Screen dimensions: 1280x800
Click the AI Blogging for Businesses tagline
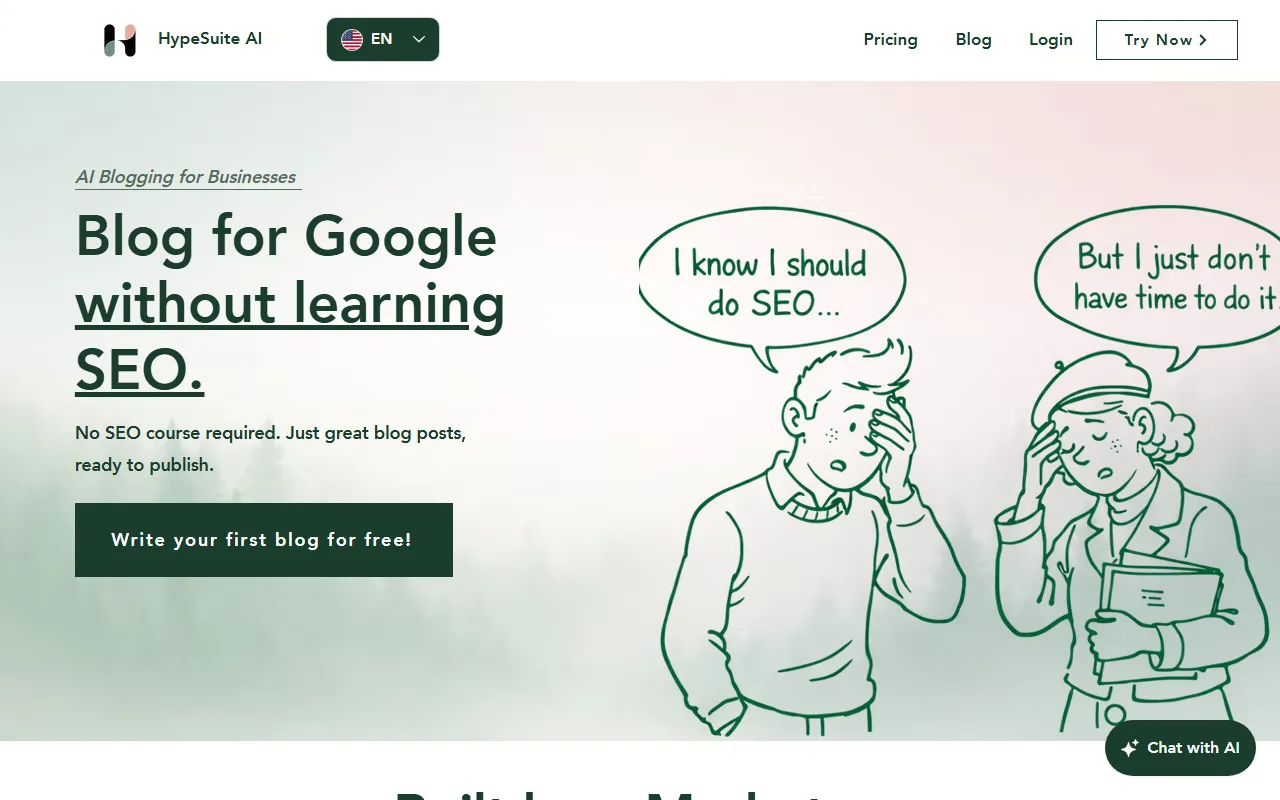[186, 177]
